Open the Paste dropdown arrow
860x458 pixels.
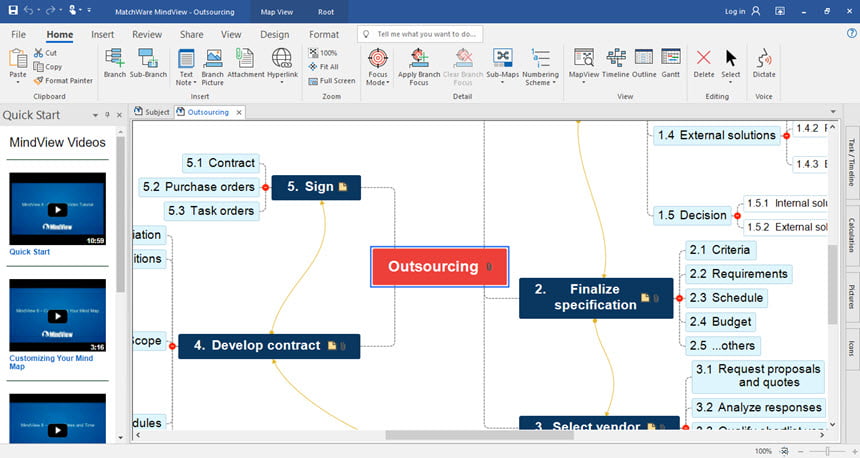[18, 82]
